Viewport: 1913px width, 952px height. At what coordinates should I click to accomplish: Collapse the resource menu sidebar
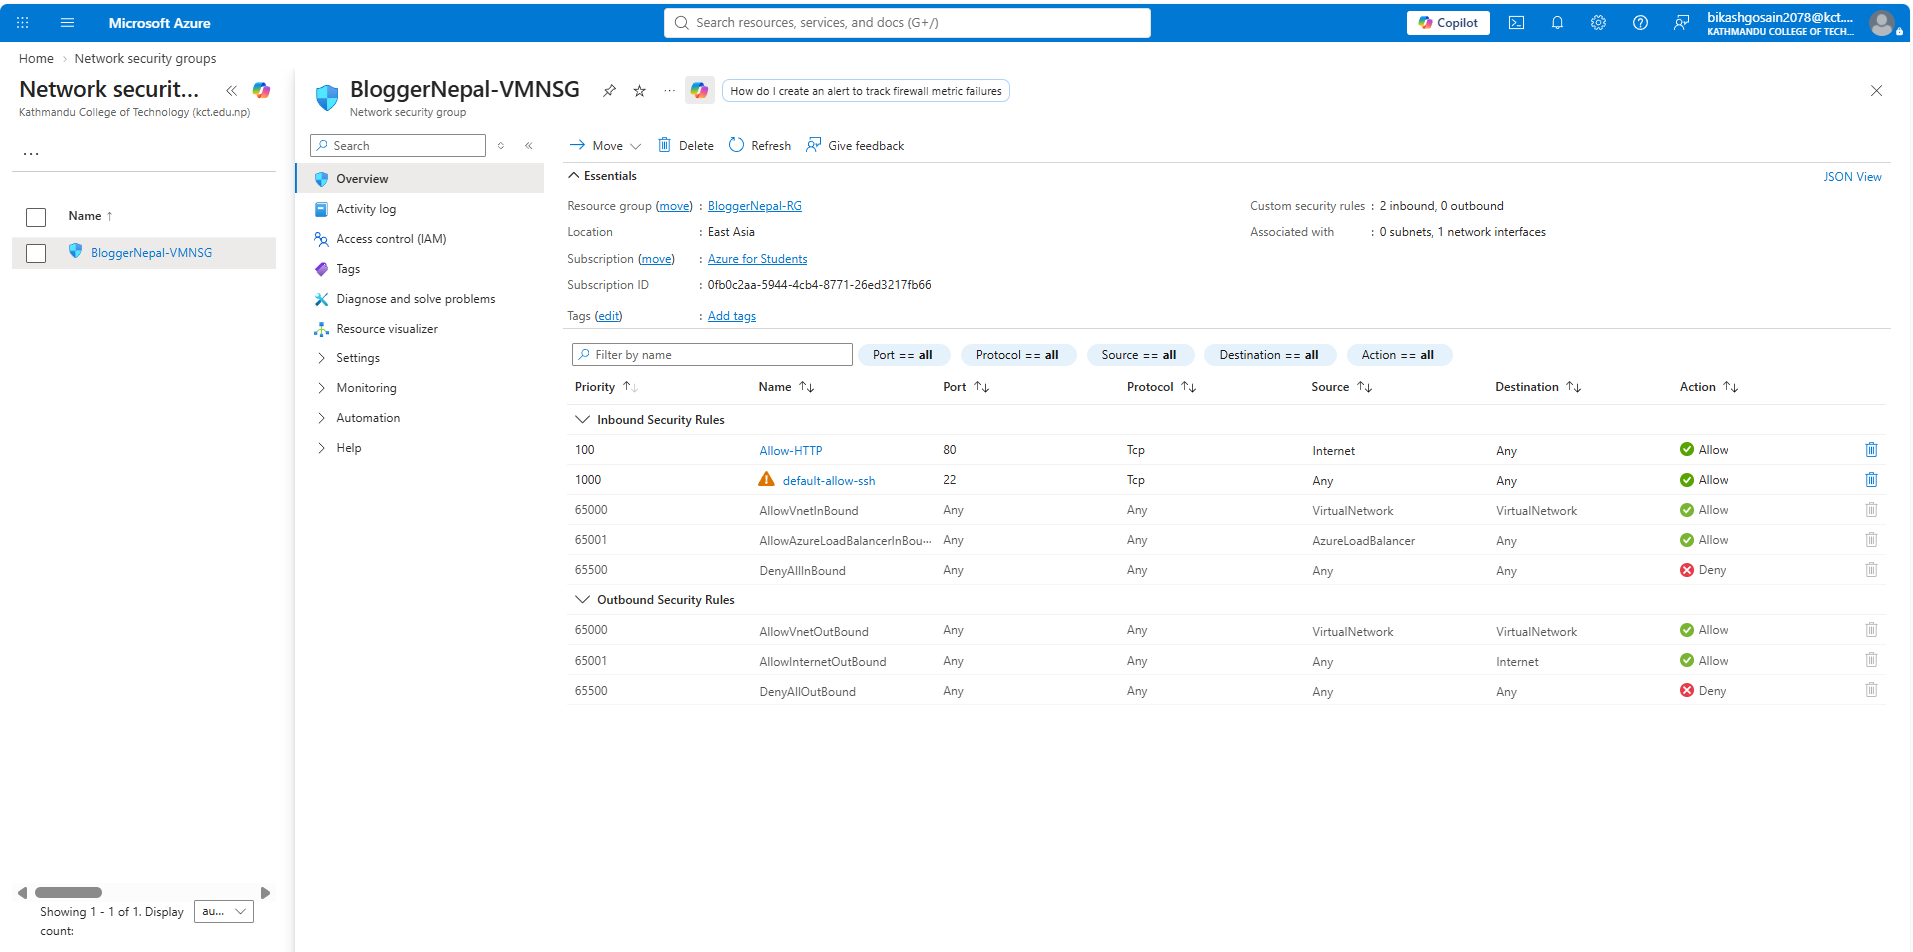pos(529,146)
